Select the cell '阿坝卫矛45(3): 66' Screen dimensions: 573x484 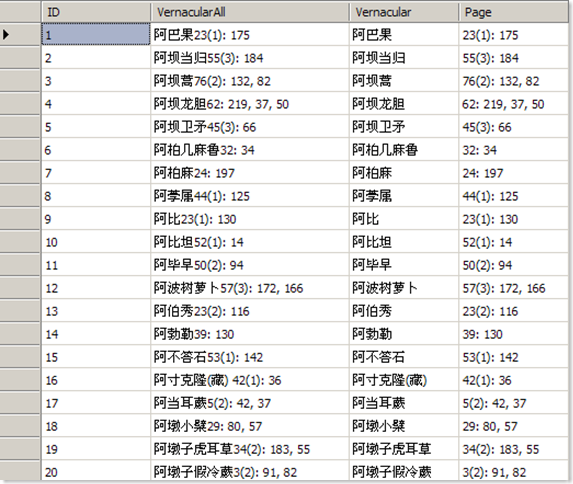click(250, 127)
